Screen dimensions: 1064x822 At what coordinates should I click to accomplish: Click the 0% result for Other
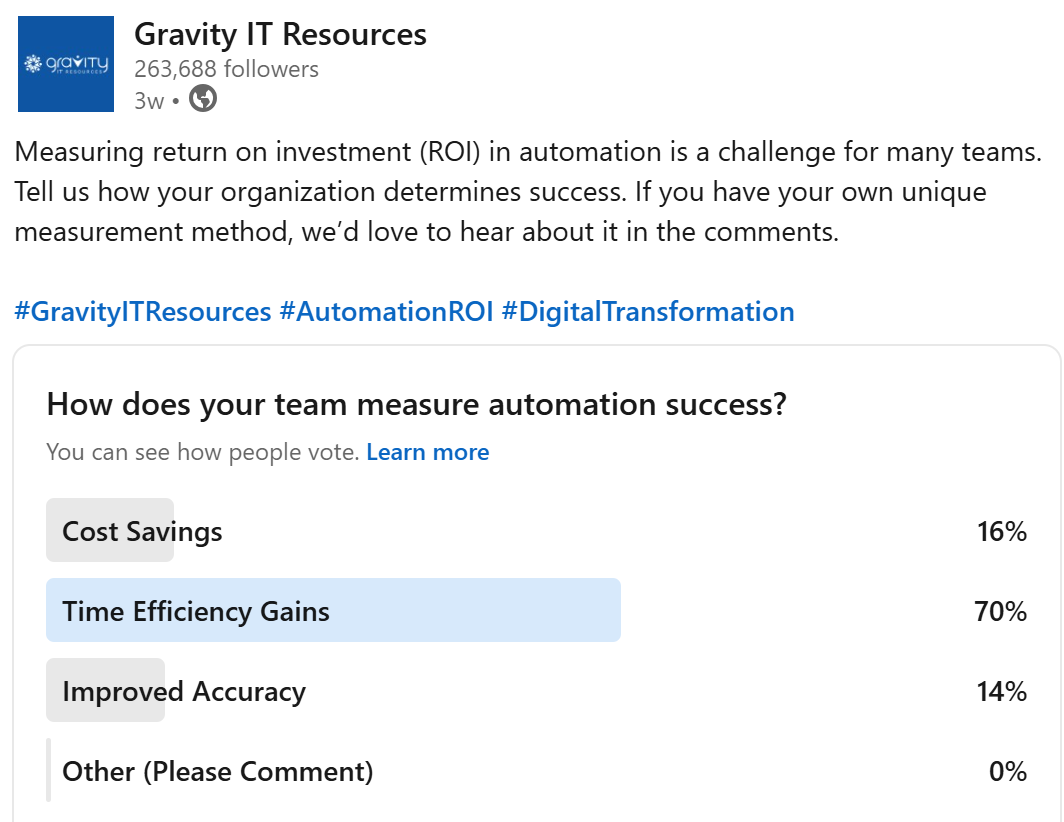1007,771
